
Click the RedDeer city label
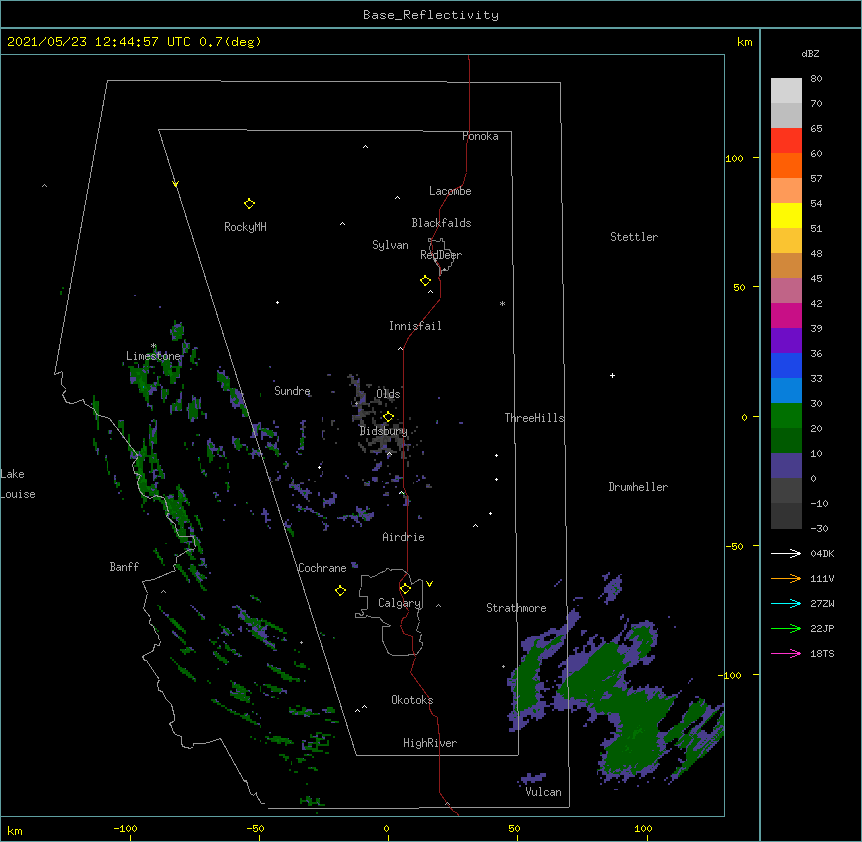[x=441, y=255]
